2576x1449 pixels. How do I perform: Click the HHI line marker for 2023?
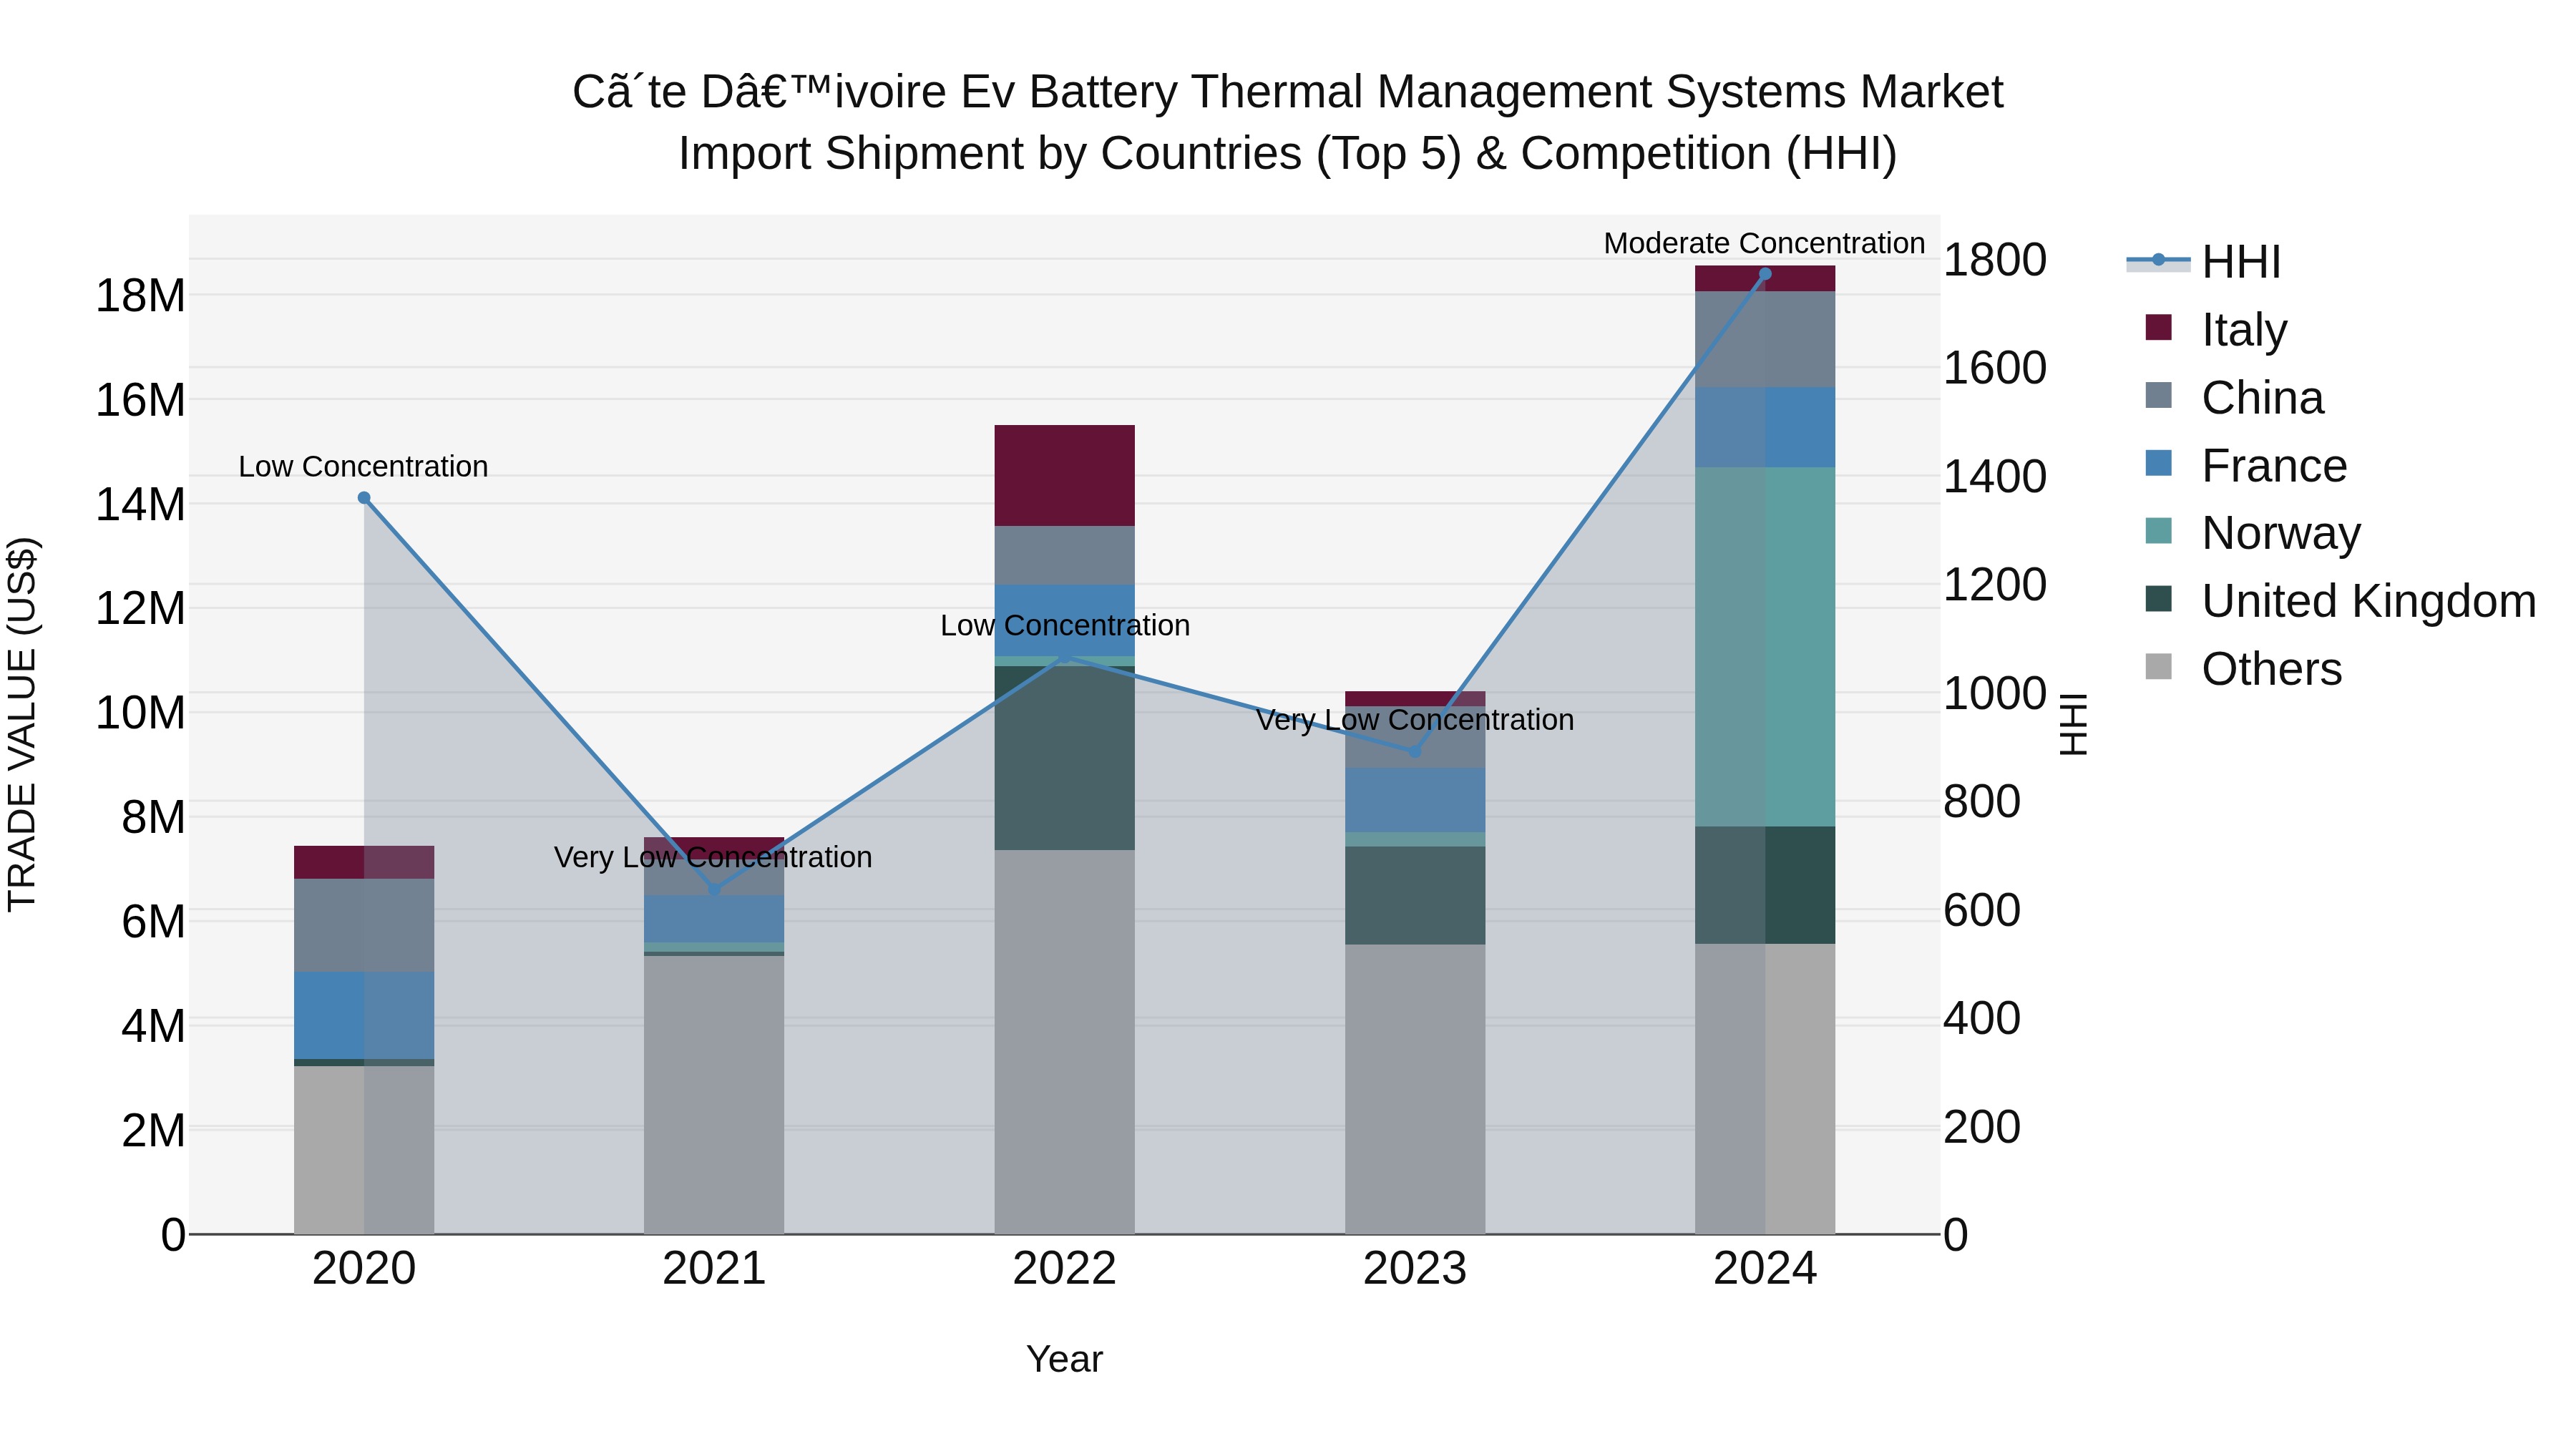(x=1415, y=751)
